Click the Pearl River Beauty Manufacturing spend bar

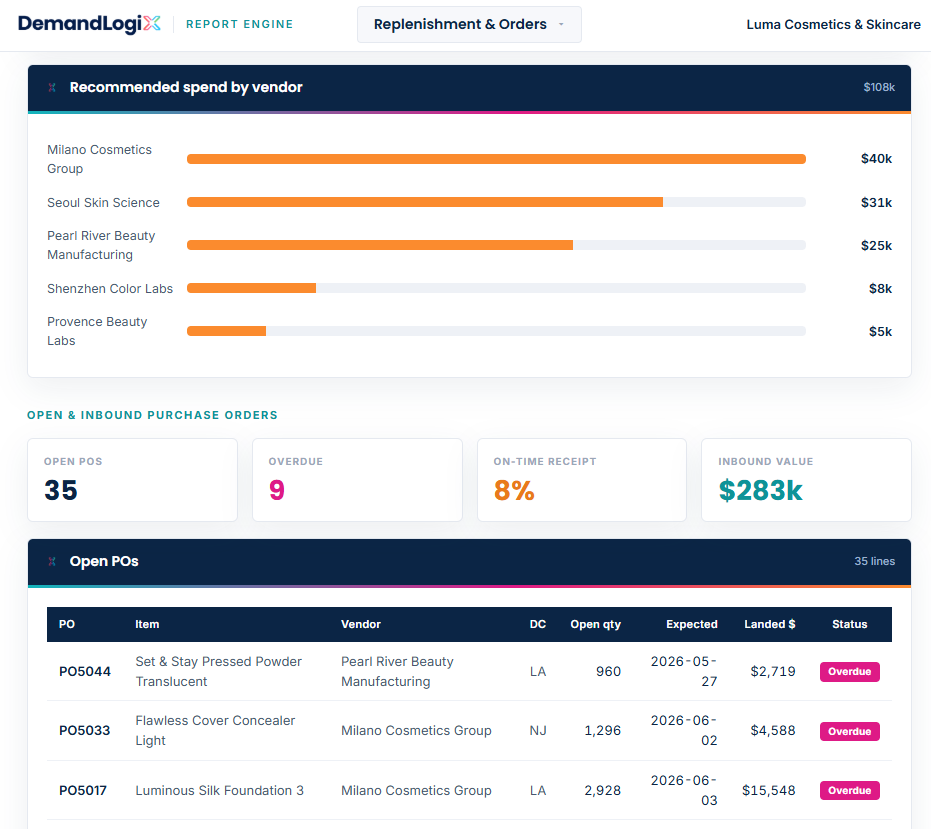coord(496,245)
